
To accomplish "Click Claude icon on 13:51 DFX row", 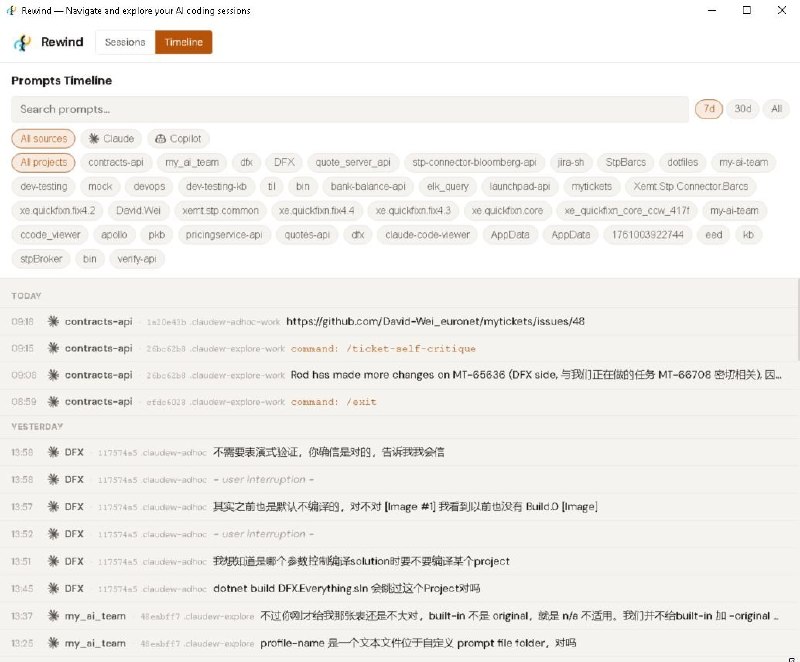I will 53,561.
